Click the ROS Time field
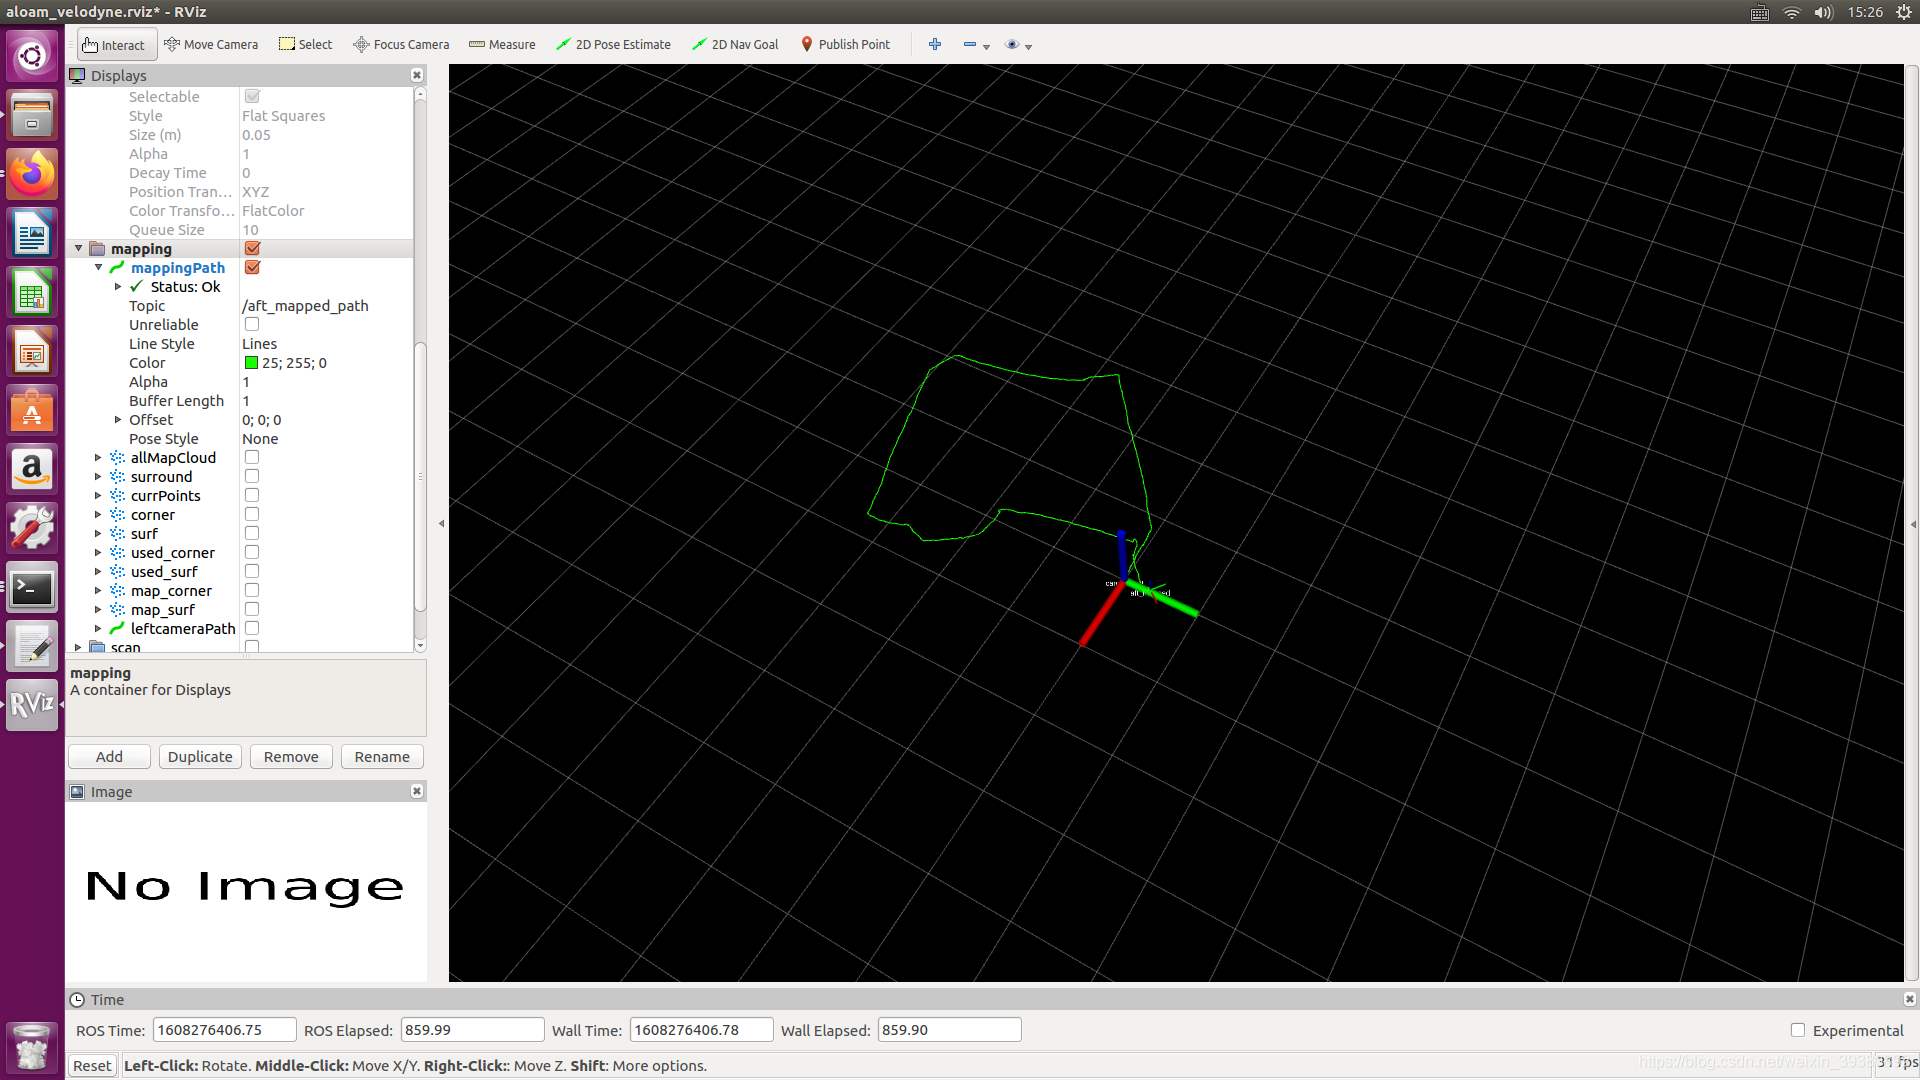 point(224,1031)
